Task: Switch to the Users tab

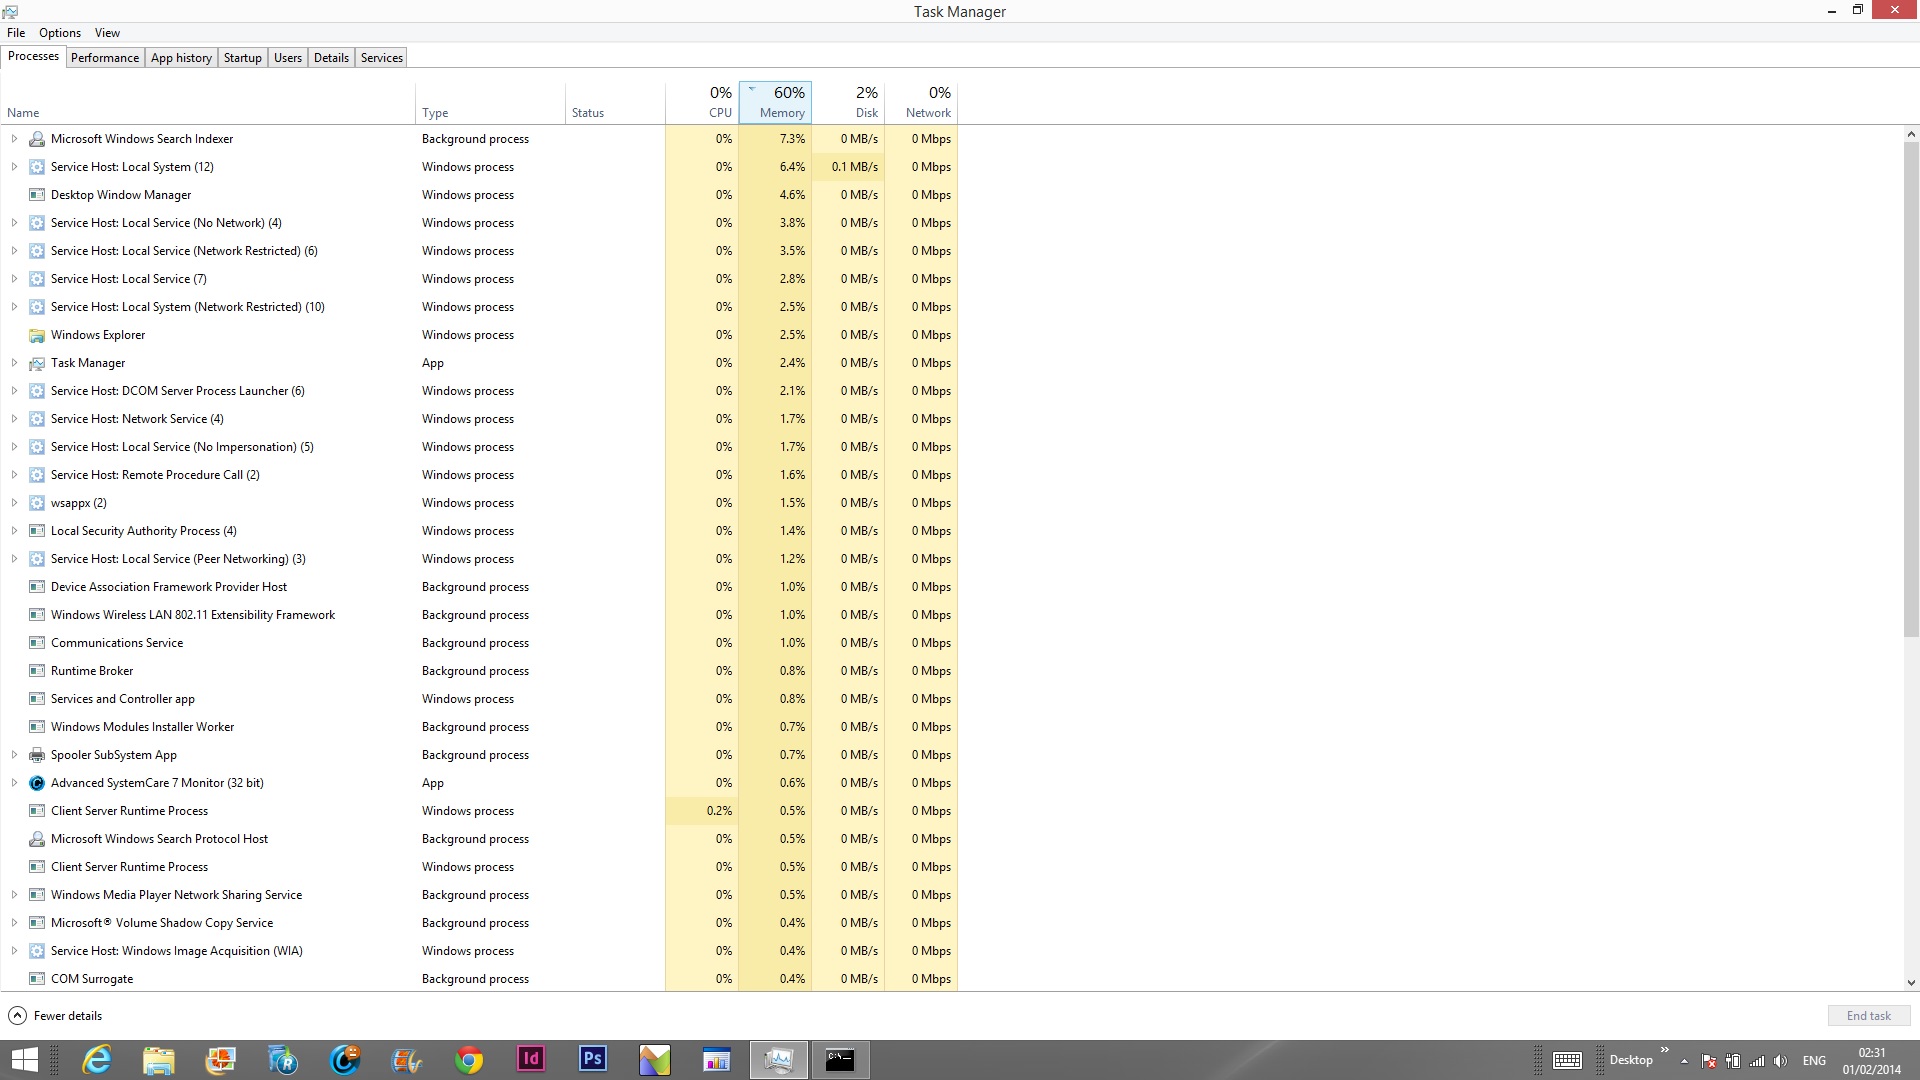Action: pos(288,58)
